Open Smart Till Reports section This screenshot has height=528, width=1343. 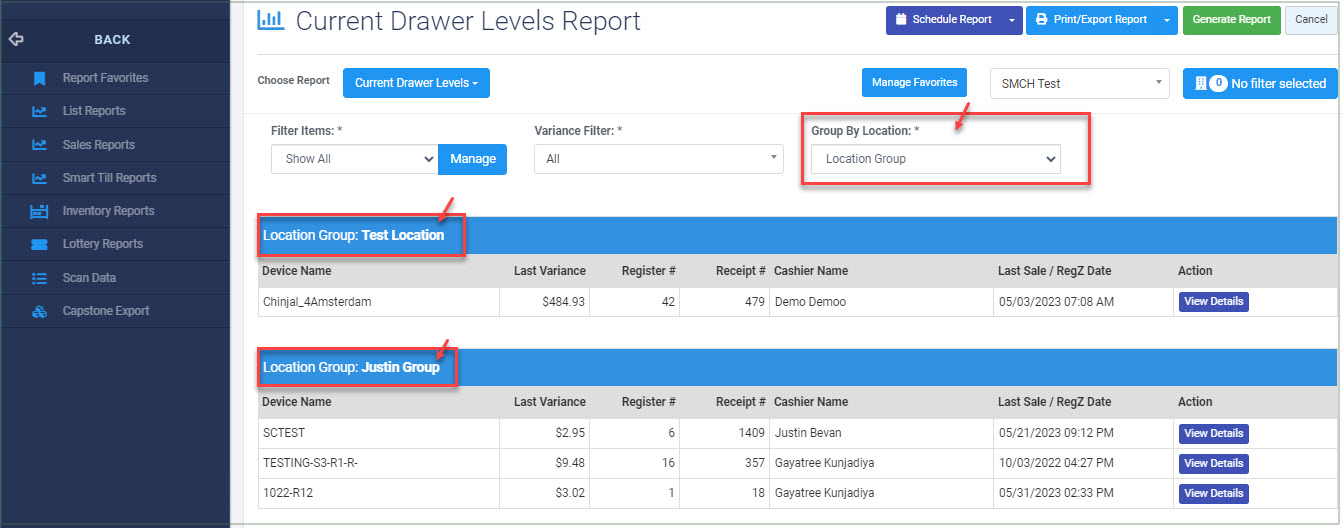click(x=109, y=178)
